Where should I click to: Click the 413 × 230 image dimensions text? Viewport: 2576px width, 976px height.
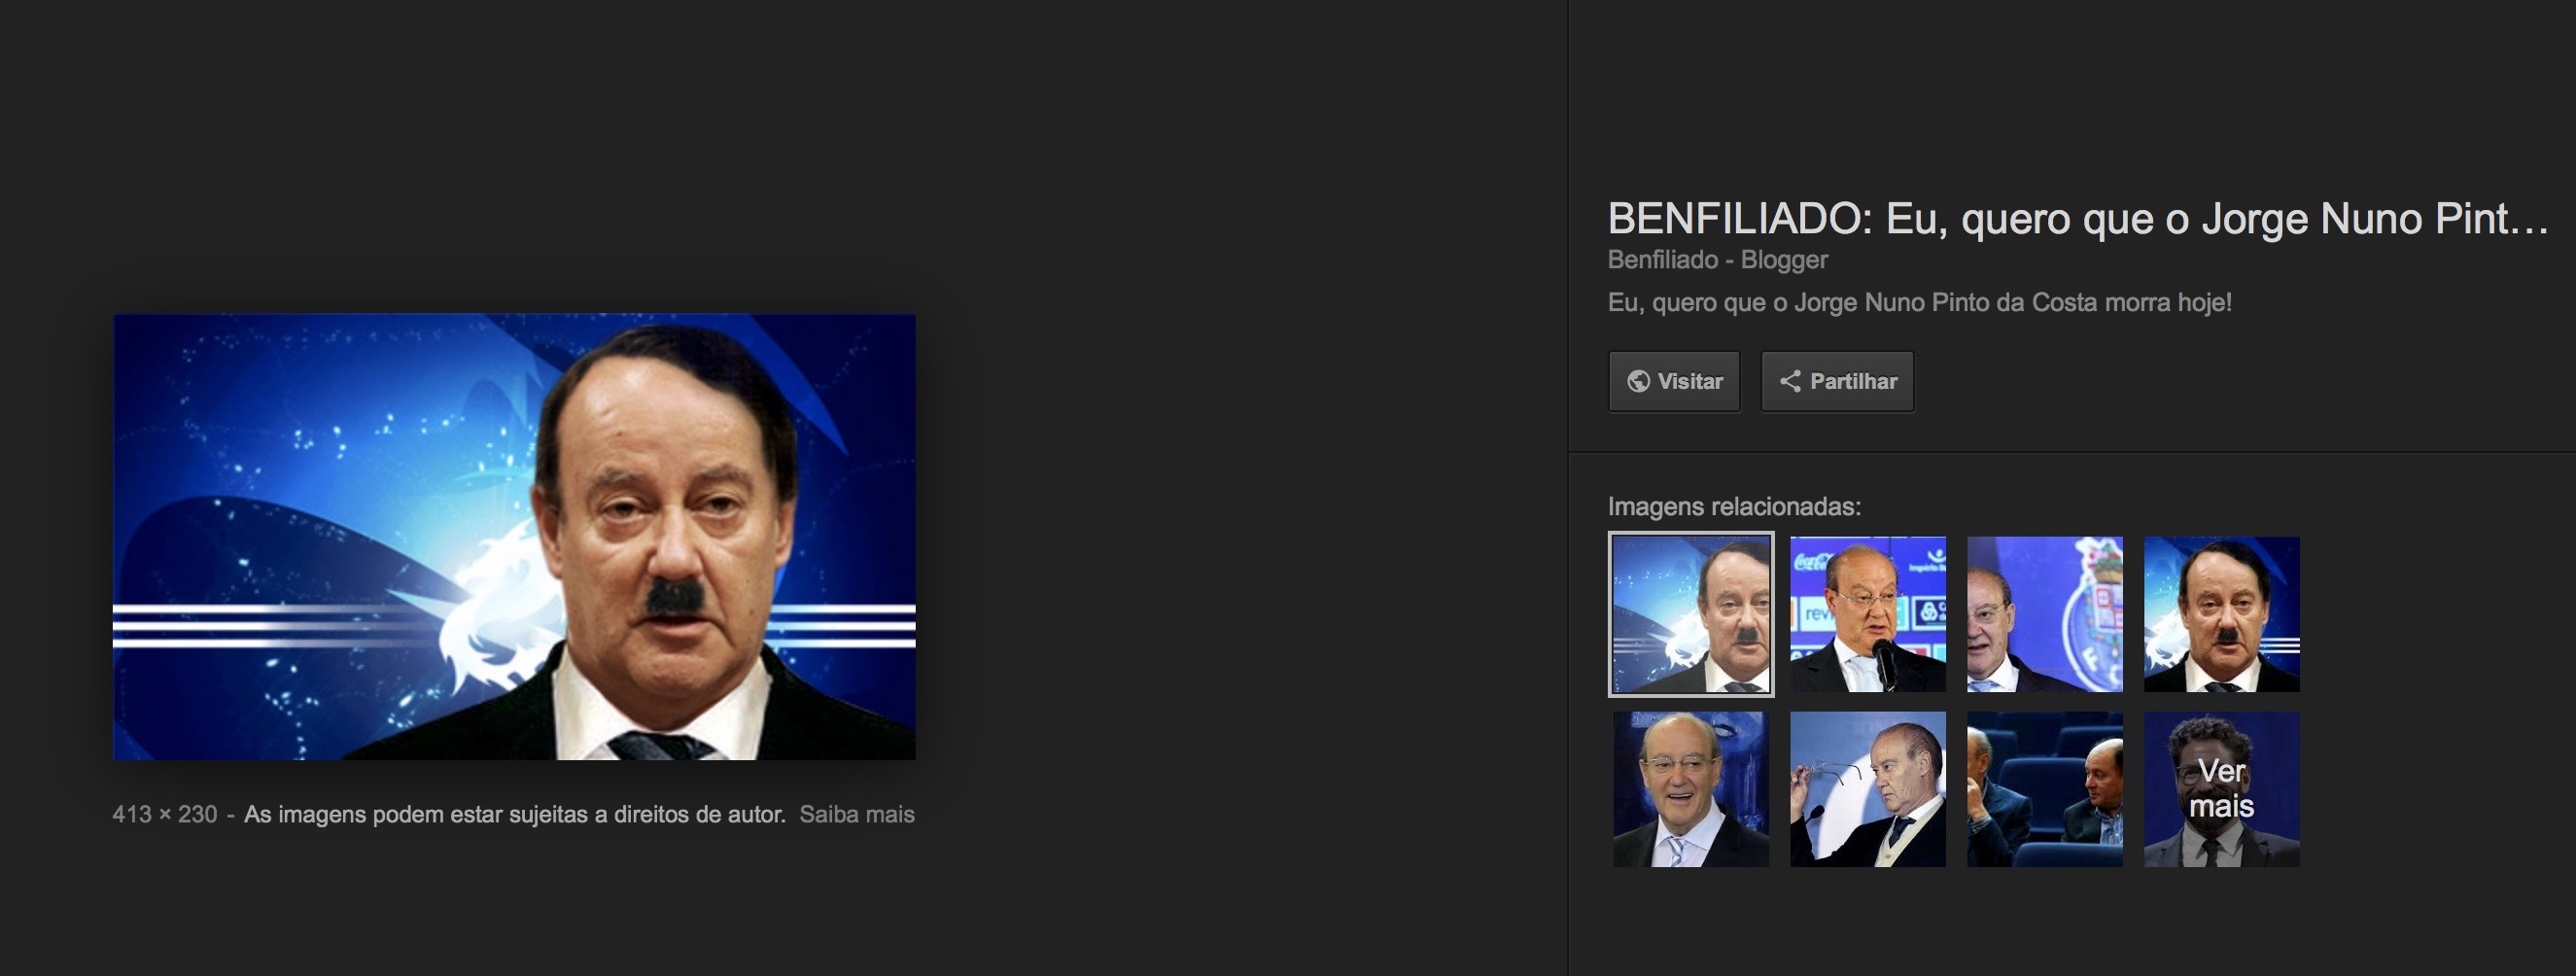pyautogui.click(x=164, y=814)
